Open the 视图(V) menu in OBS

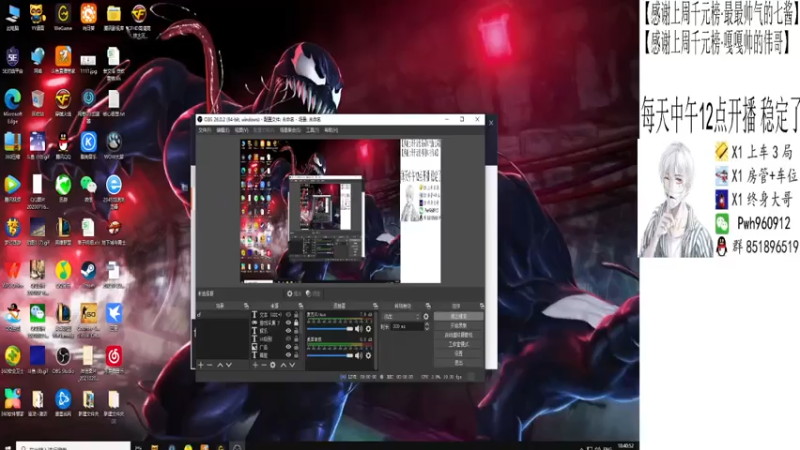pos(241,130)
